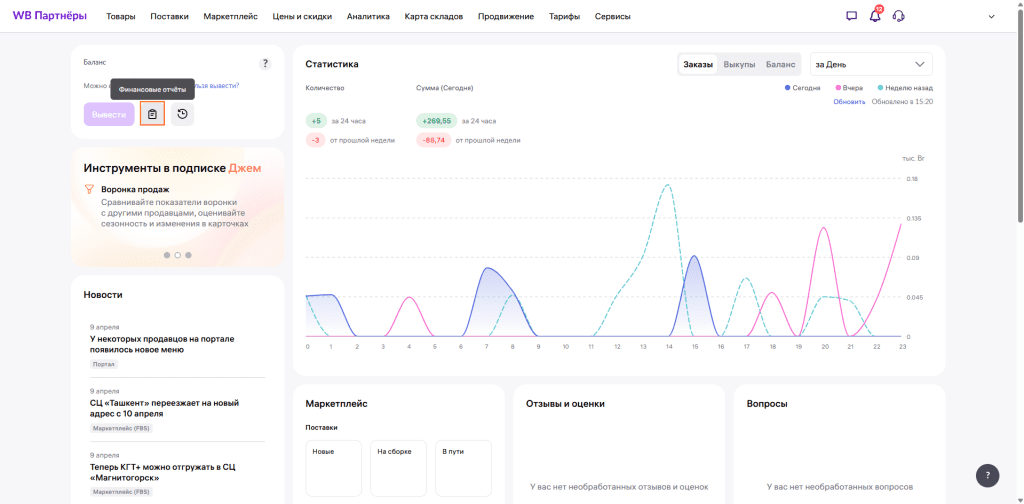Image resolution: width=1024 pixels, height=504 pixels.
Task: Click the Вывести button
Action: [109, 114]
